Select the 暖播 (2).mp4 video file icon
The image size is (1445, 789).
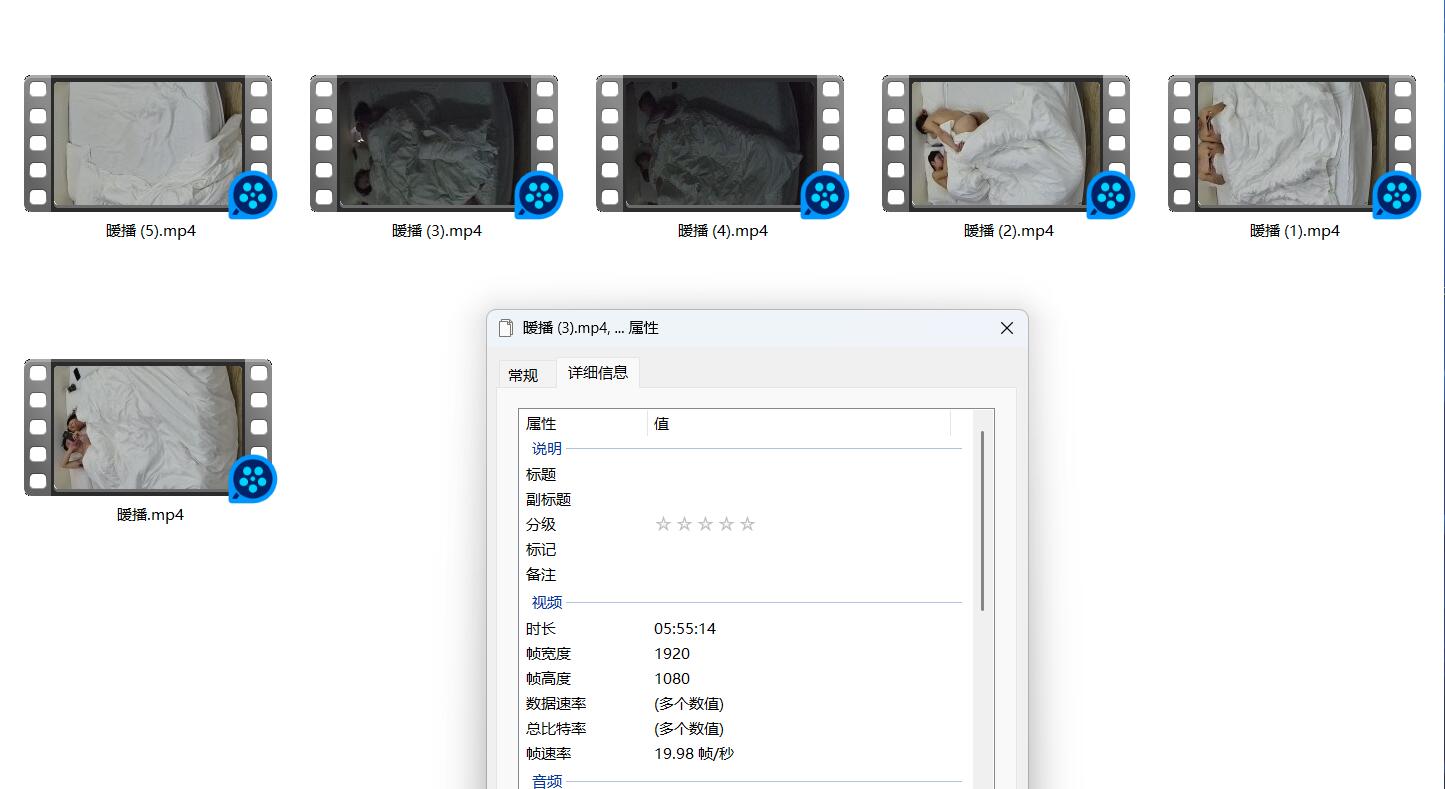click(1005, 144)
